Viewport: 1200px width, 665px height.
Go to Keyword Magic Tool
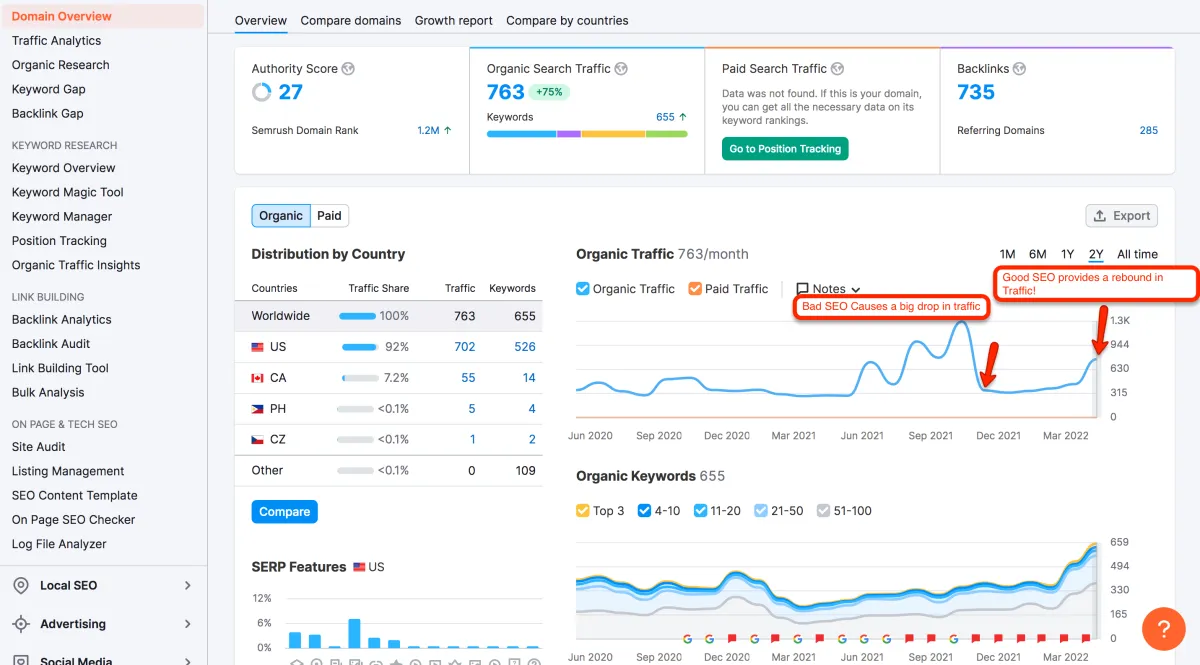pyautogui.click(x=68, y=192)
